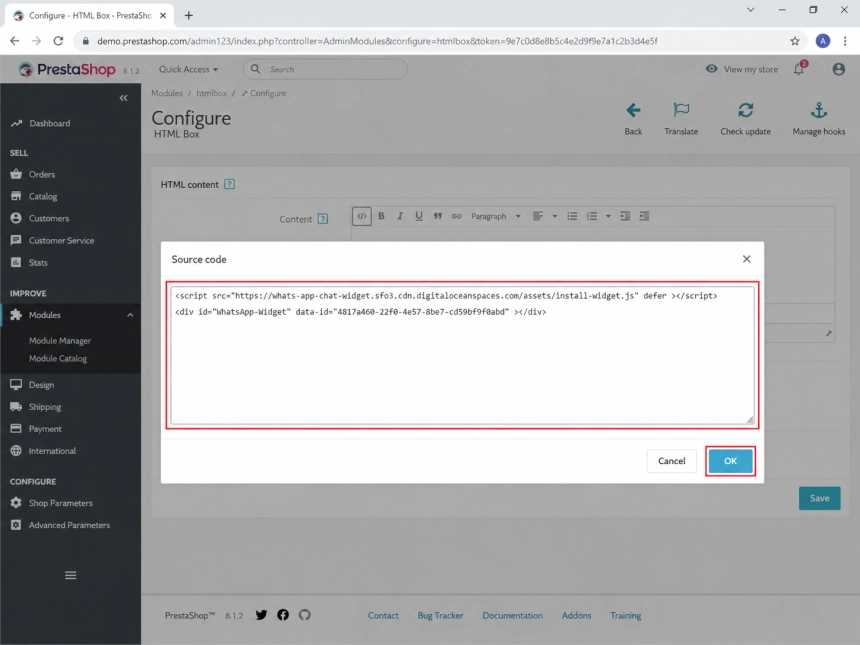Open PrestaShop Facebook footer icon
Screen dimensions: 860x645
click(x=283, y=615)
